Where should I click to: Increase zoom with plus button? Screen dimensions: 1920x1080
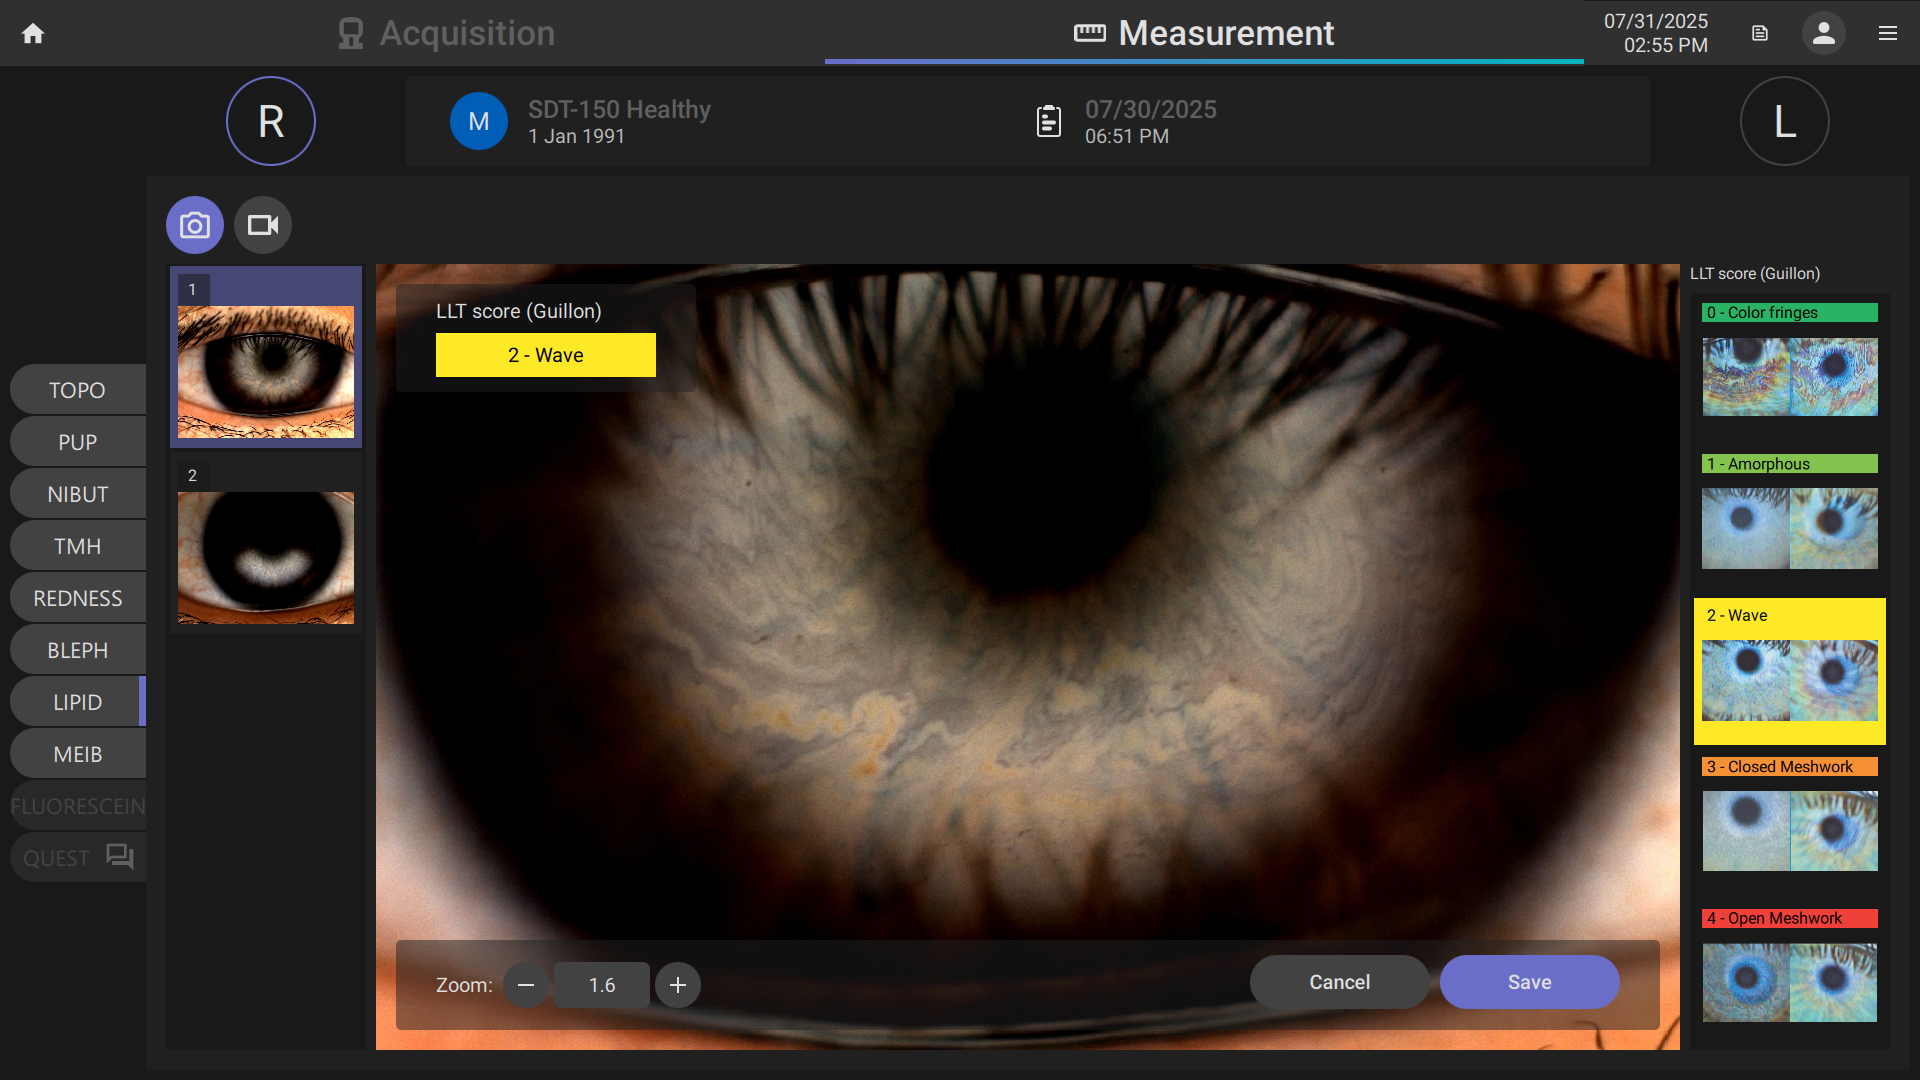coord(678,985)
